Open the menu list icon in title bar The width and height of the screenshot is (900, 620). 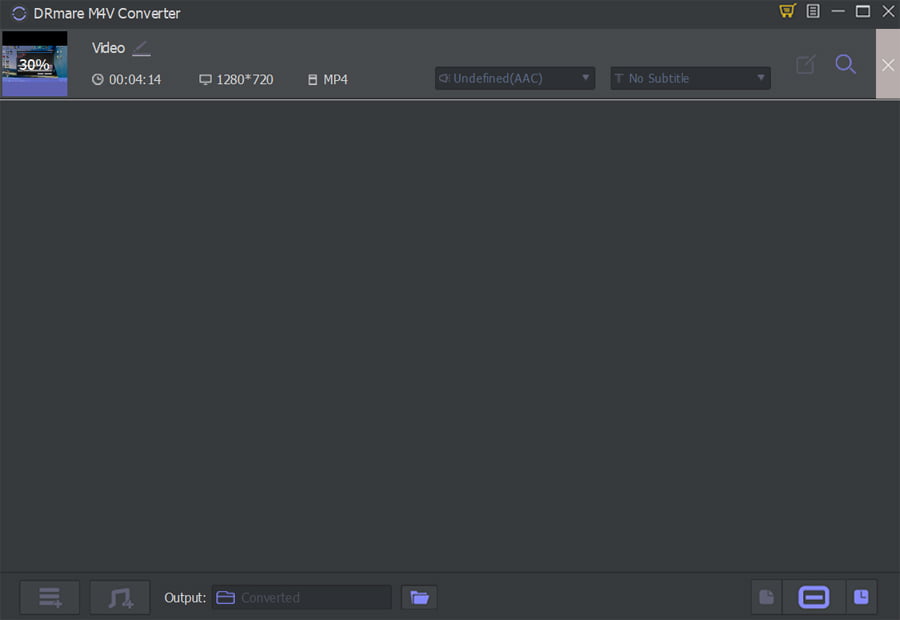point(813,11)
